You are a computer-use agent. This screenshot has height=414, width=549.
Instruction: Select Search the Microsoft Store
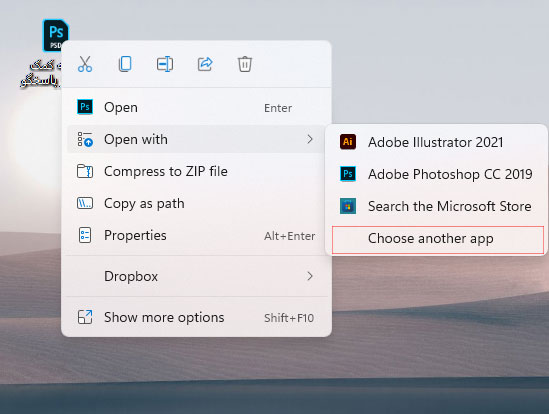(x=437, y=206)
